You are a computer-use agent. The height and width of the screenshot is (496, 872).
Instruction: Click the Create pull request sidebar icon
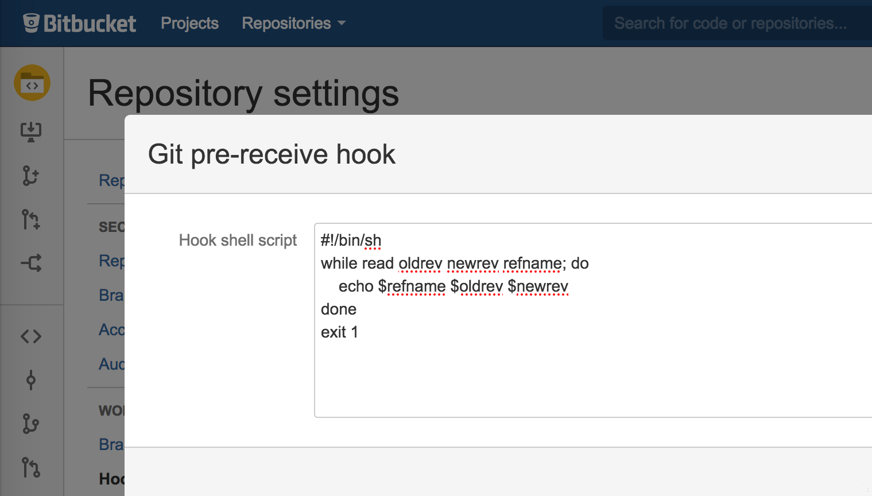[x=31, y=220]
